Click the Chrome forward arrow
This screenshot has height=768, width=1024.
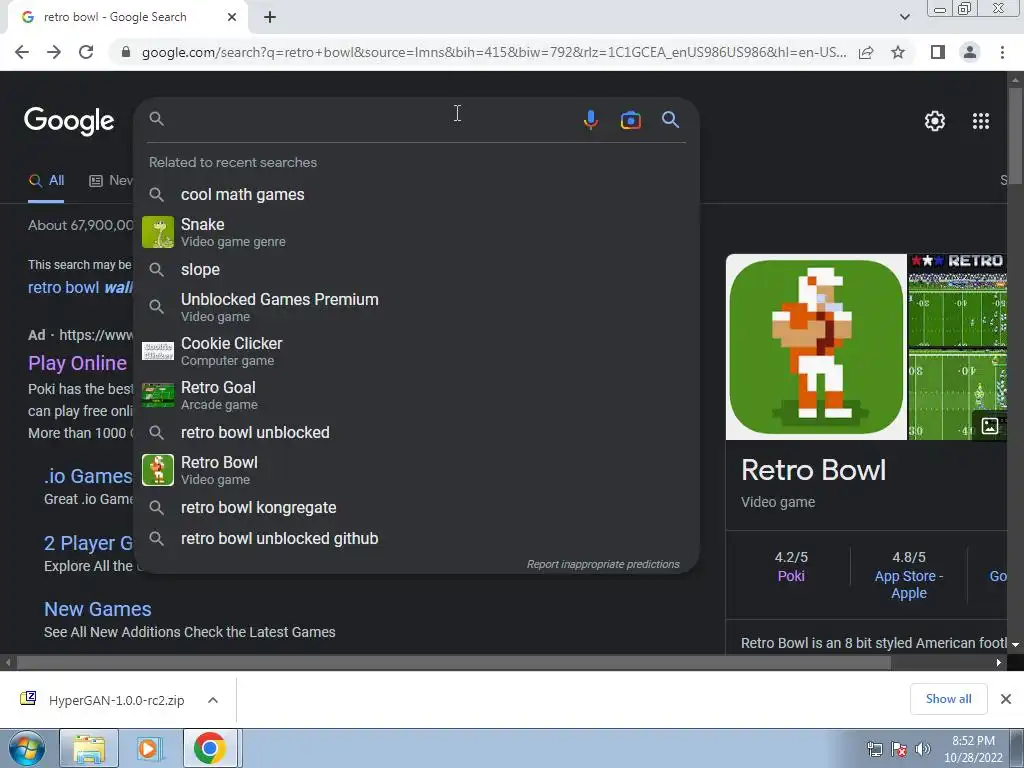pos(54,52)
